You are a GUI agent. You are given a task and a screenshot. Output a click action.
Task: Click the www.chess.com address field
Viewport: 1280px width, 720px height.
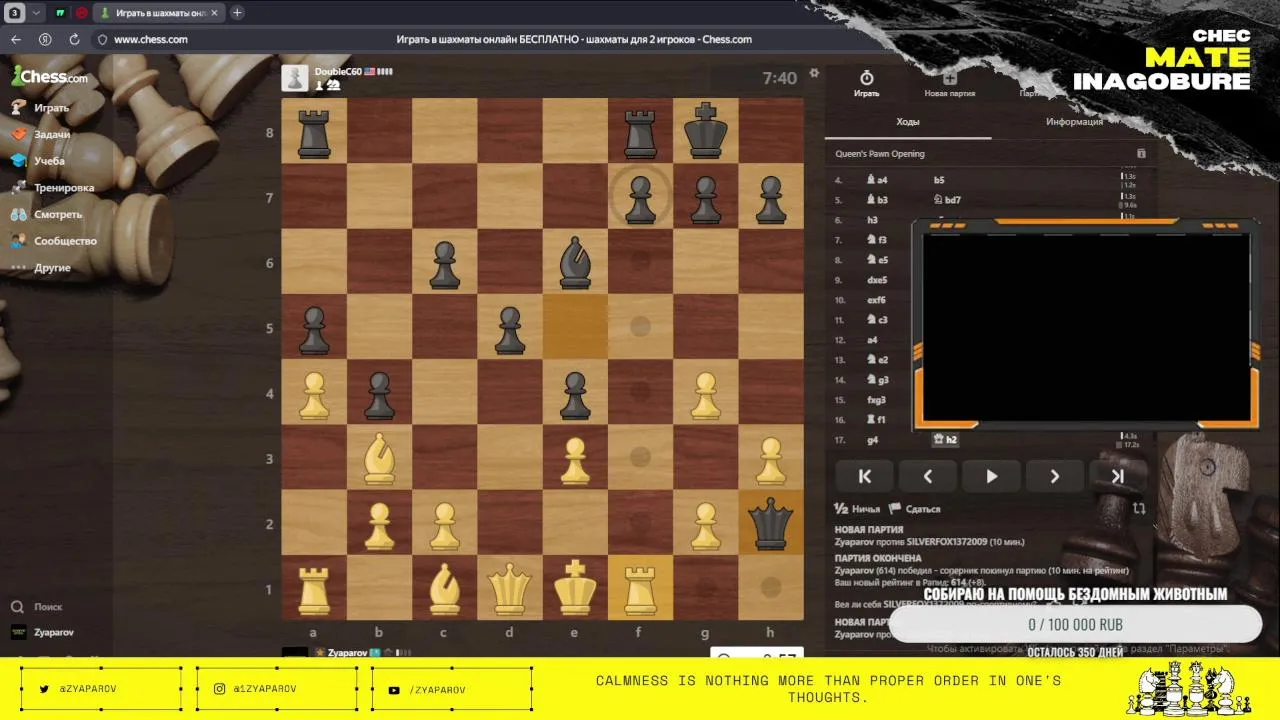click(x=151, y=40)
